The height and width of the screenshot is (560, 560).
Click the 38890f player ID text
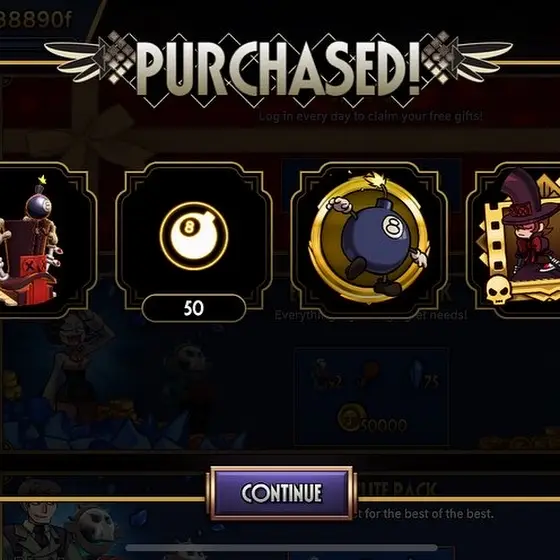pyautogui.click(x=35, y=19)
